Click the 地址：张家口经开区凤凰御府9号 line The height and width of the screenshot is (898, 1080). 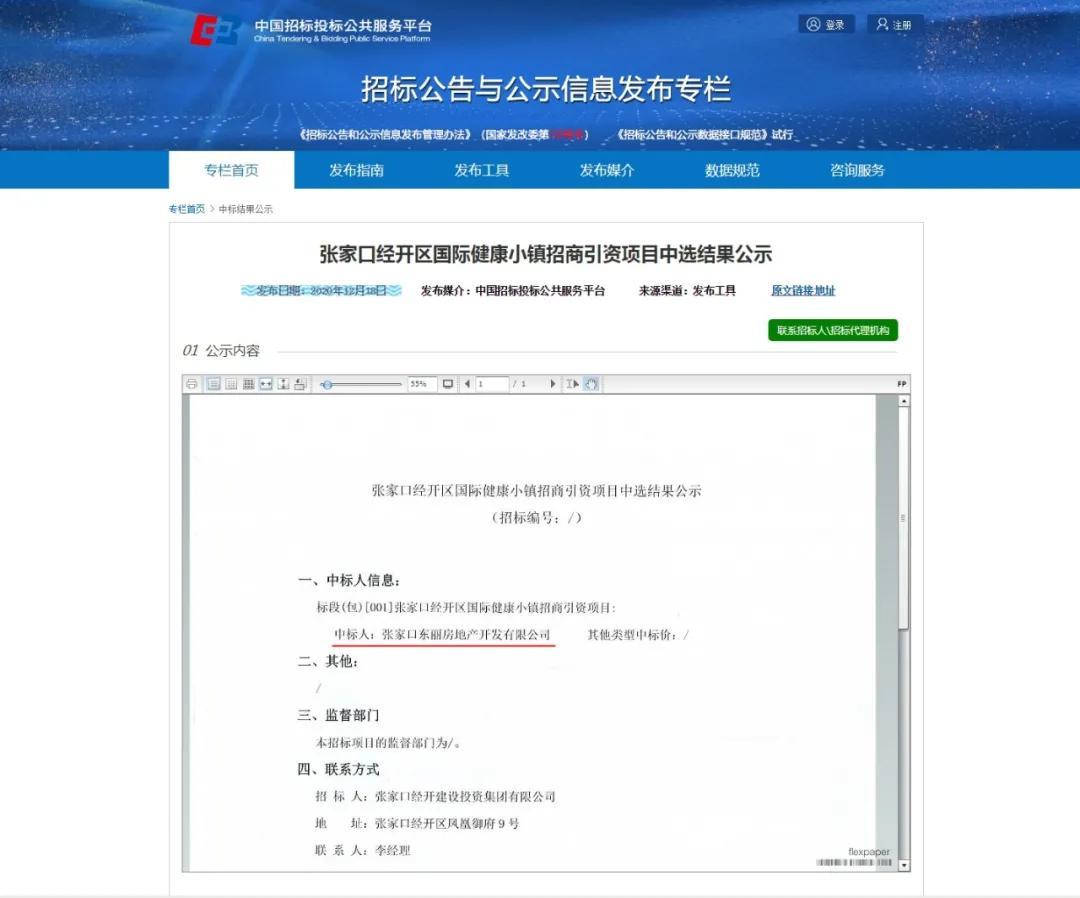417,823
